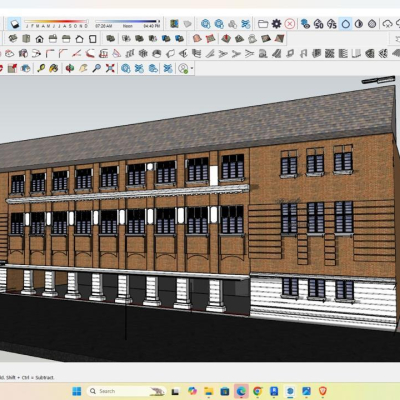Adjust the shadow date month slider

[57, 22]
